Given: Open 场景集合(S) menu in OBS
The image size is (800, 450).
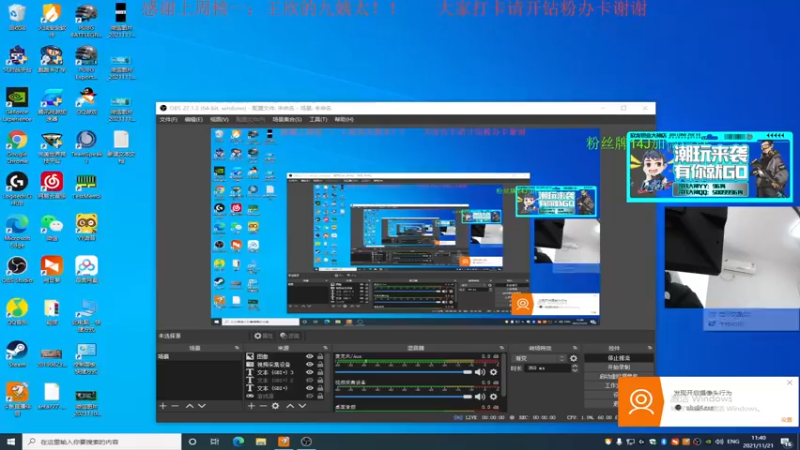Looking at the screenshot, I should tap(287, 119).
